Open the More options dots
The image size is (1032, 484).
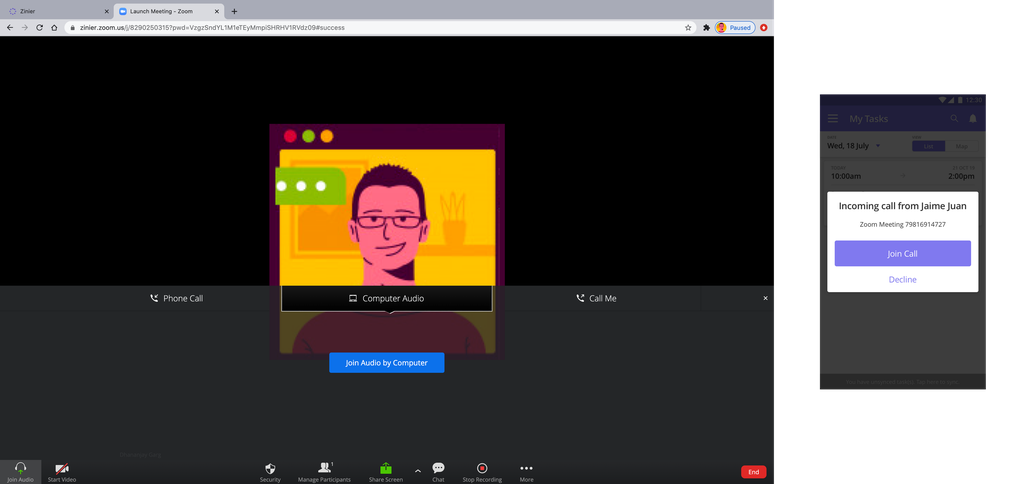(527, 468)
